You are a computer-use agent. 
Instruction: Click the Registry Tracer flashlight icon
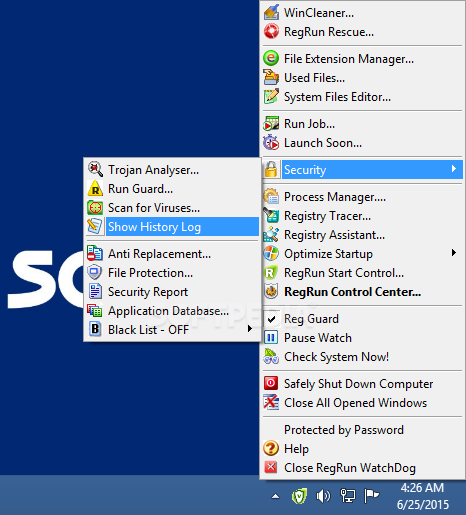click(271, 216)
